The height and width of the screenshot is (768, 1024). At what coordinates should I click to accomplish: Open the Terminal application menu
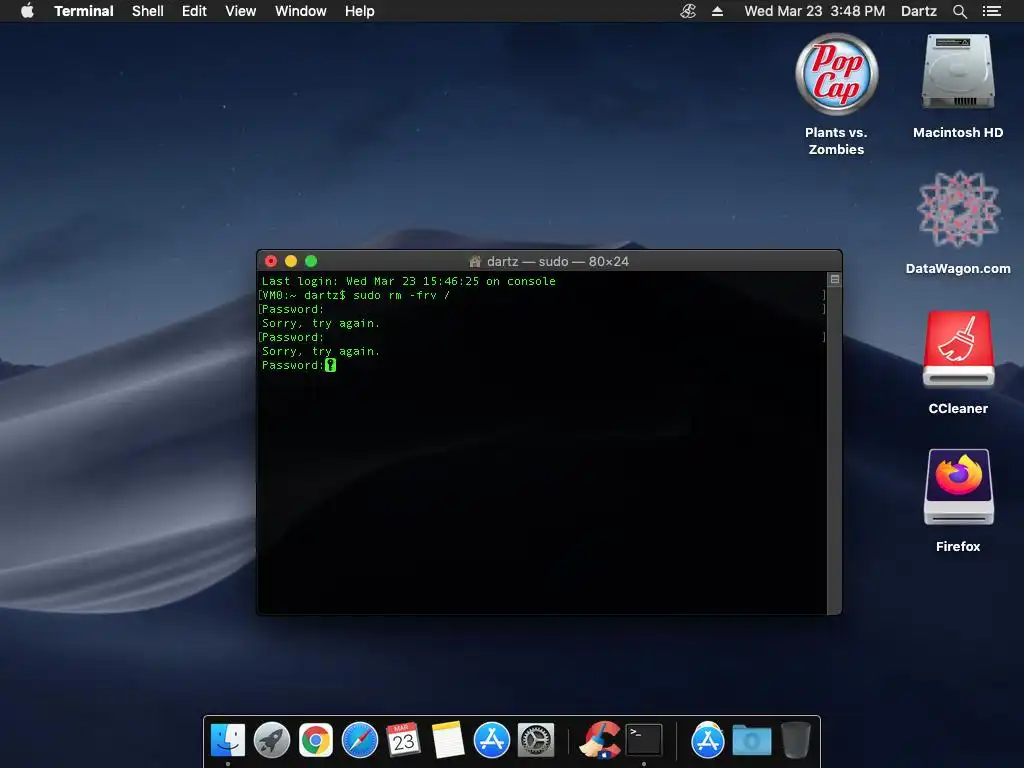pyautogui.click(x=84, y=11)
